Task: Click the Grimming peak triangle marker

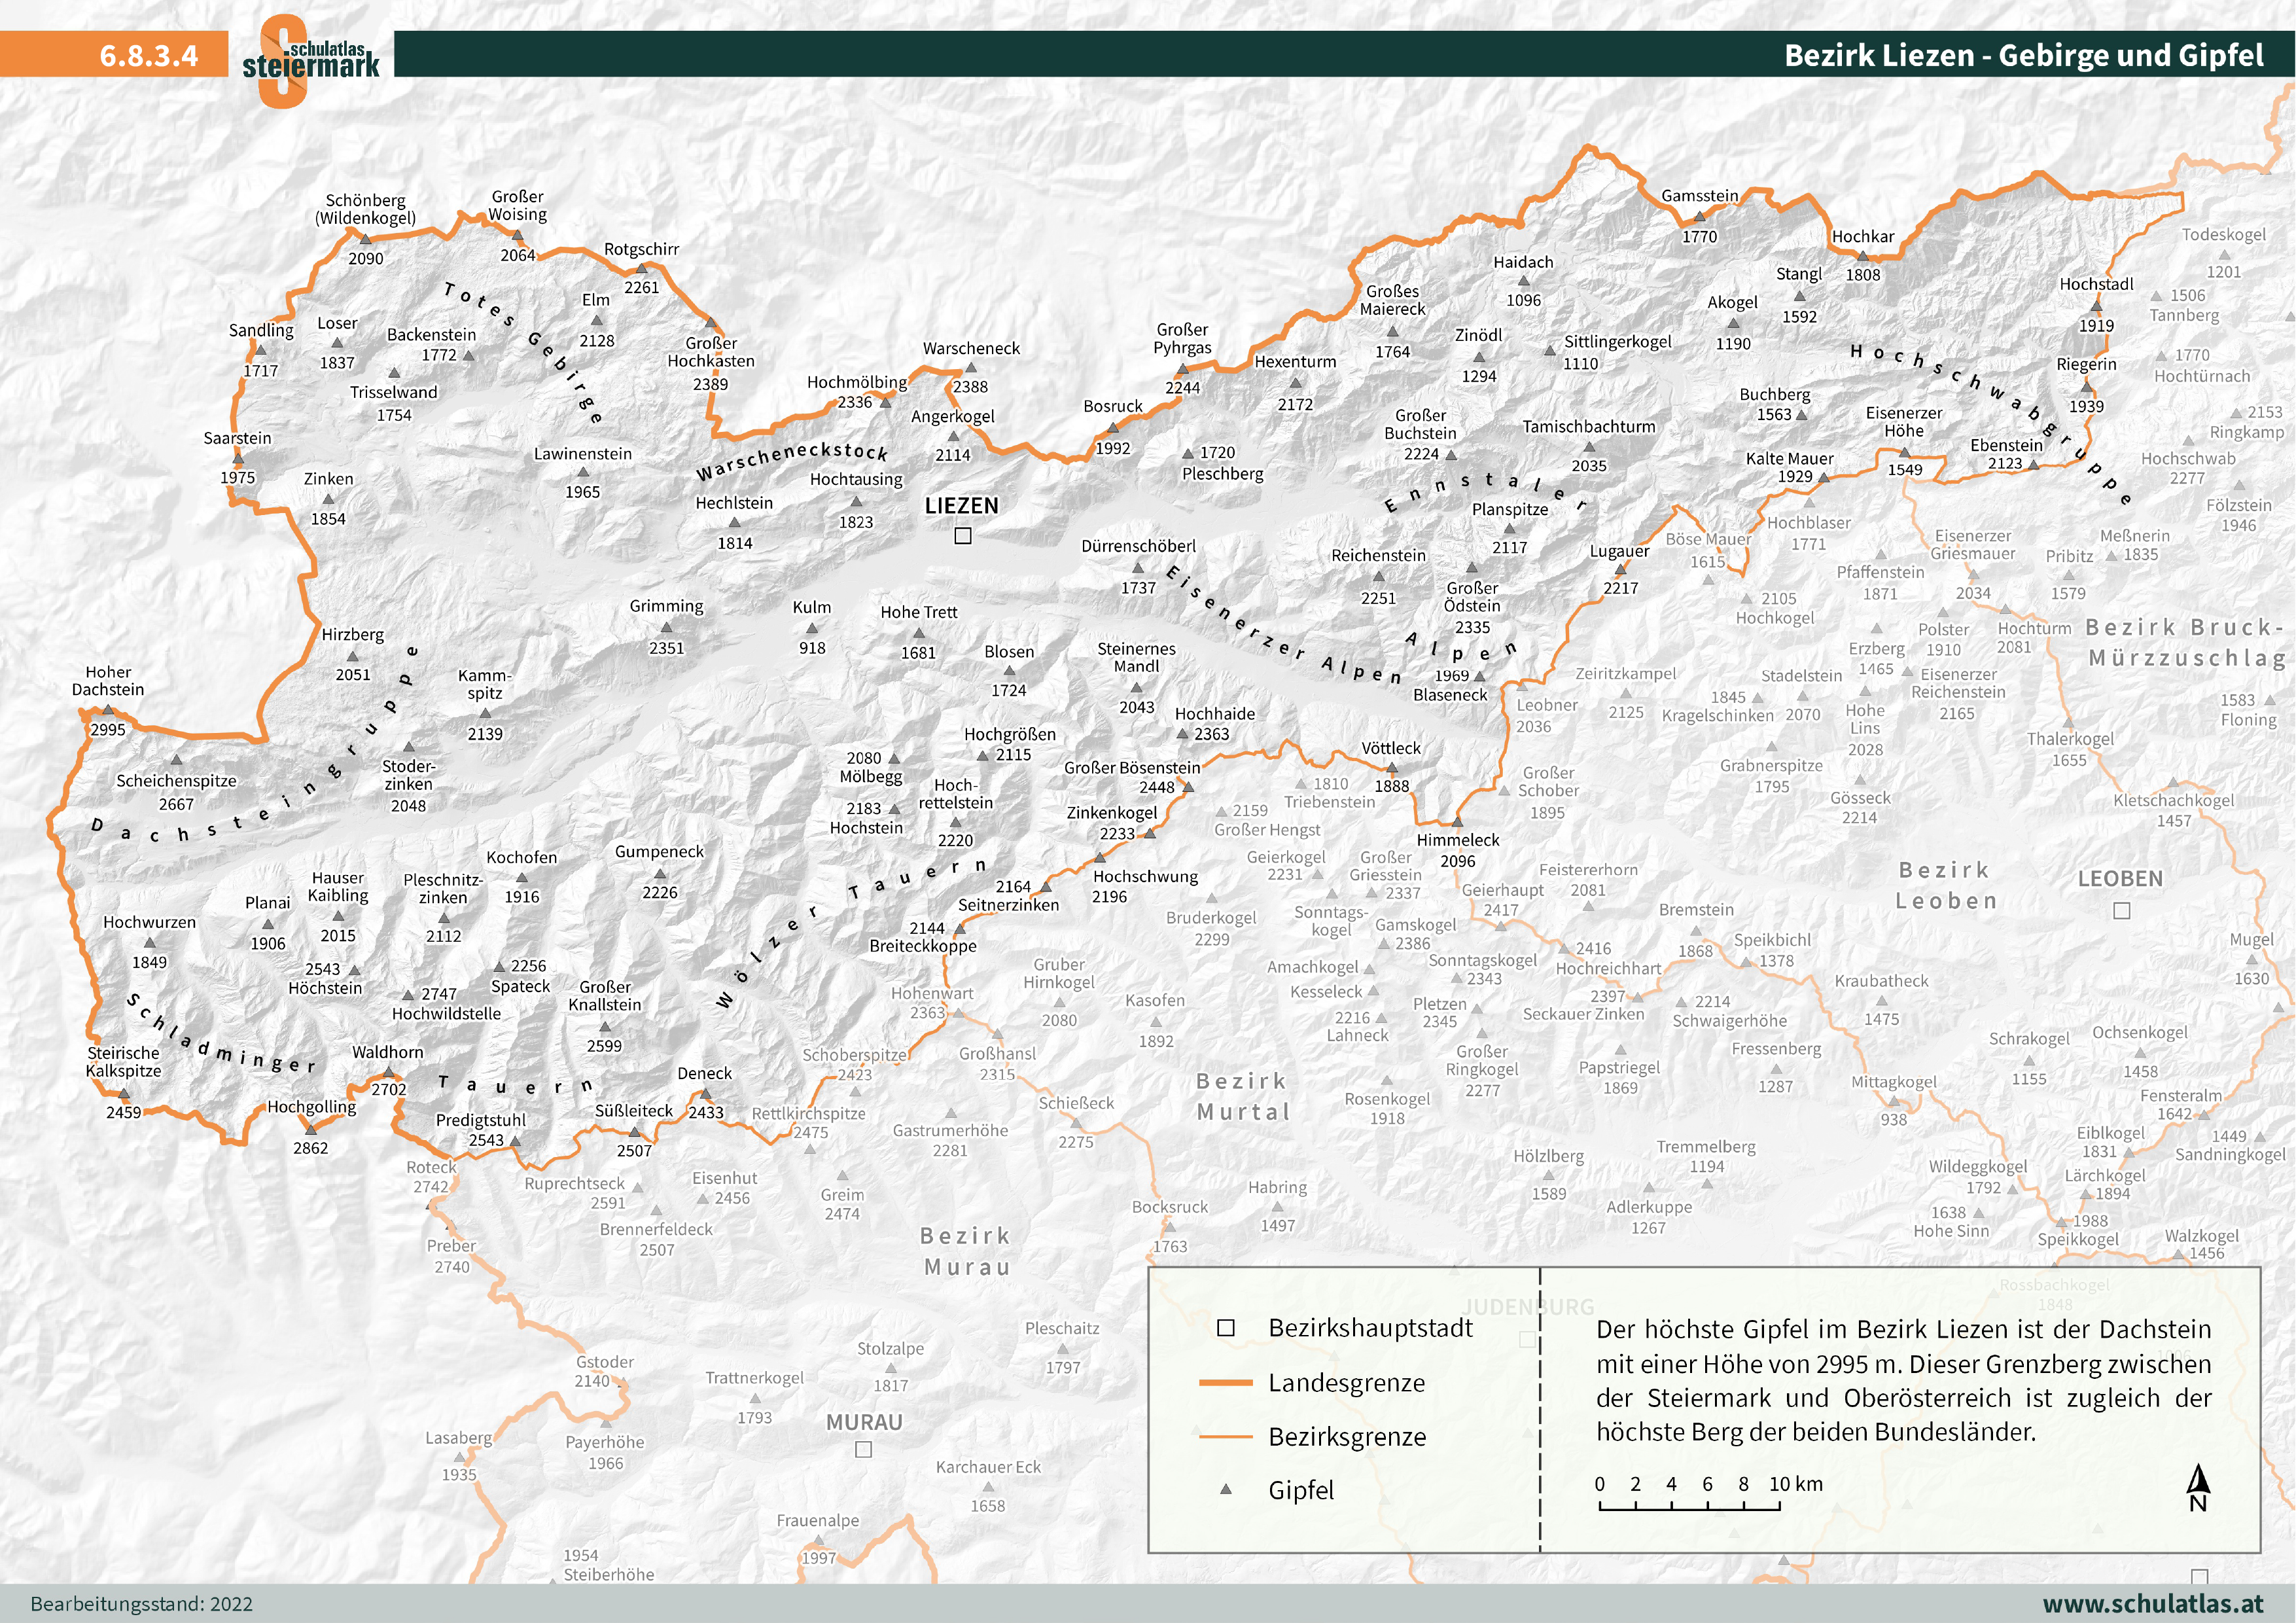Action: click(666, 628)
